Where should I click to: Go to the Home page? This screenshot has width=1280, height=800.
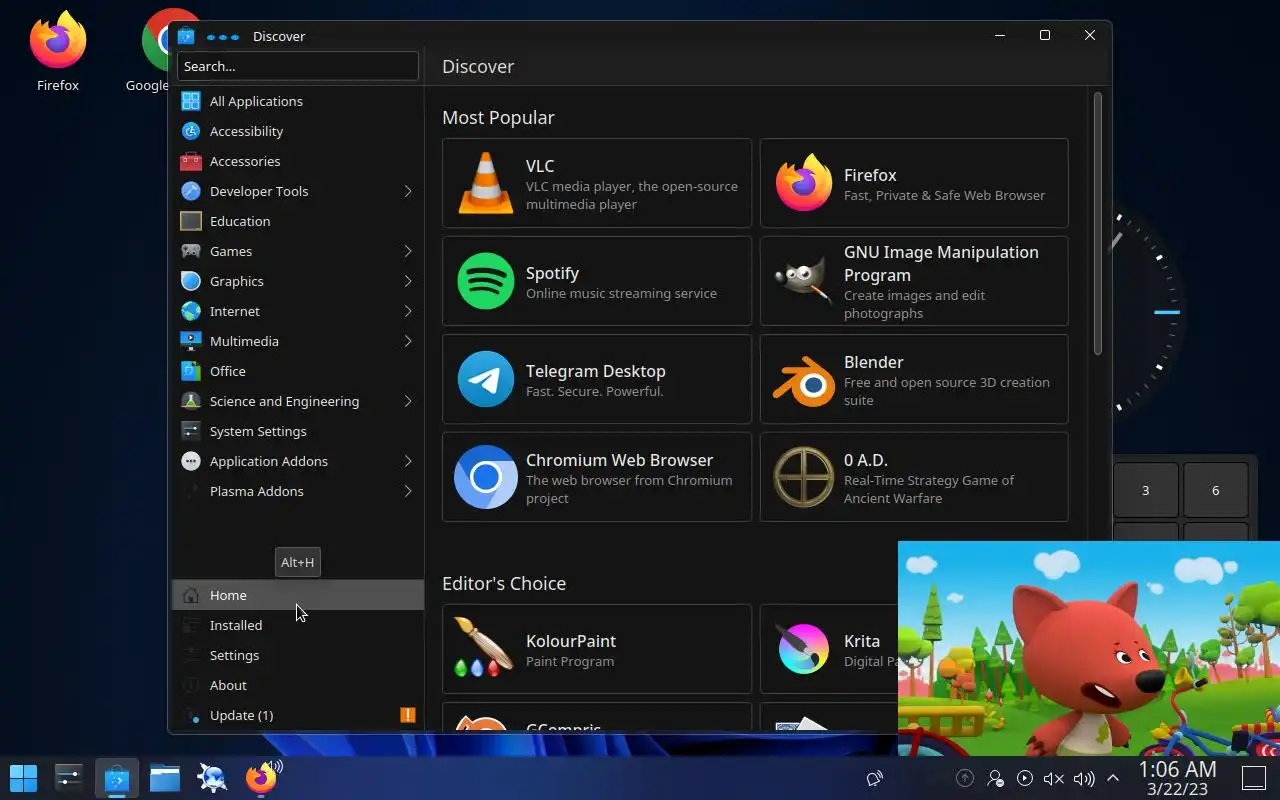[x=298, y=595]
